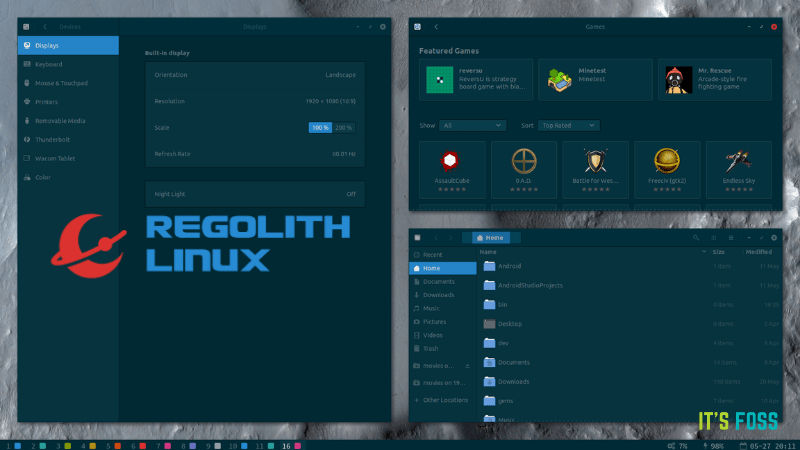Open the Freeciv (gtk2) game tile
Viewport: 800px width, 450px height.
pos(667,170)
